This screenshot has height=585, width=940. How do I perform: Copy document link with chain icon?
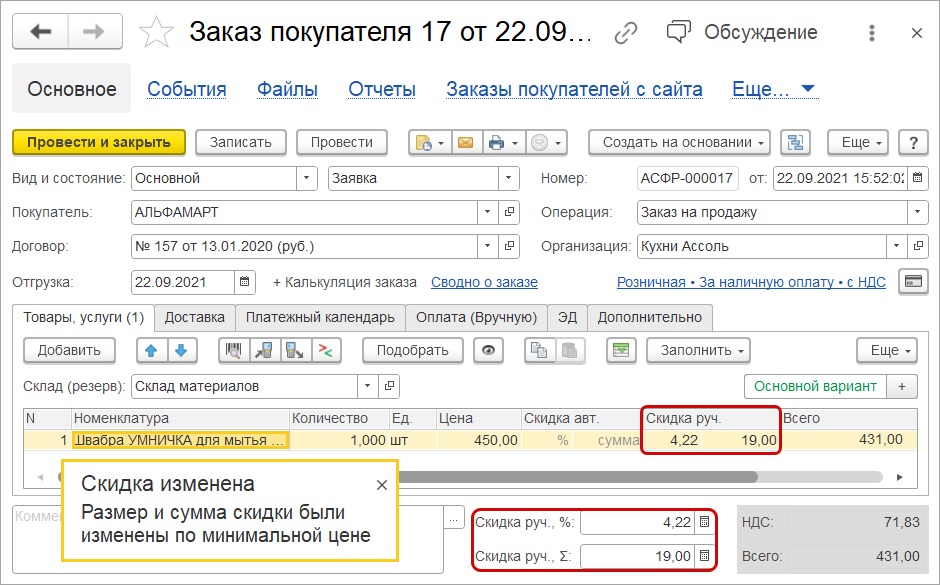point(626,33)
